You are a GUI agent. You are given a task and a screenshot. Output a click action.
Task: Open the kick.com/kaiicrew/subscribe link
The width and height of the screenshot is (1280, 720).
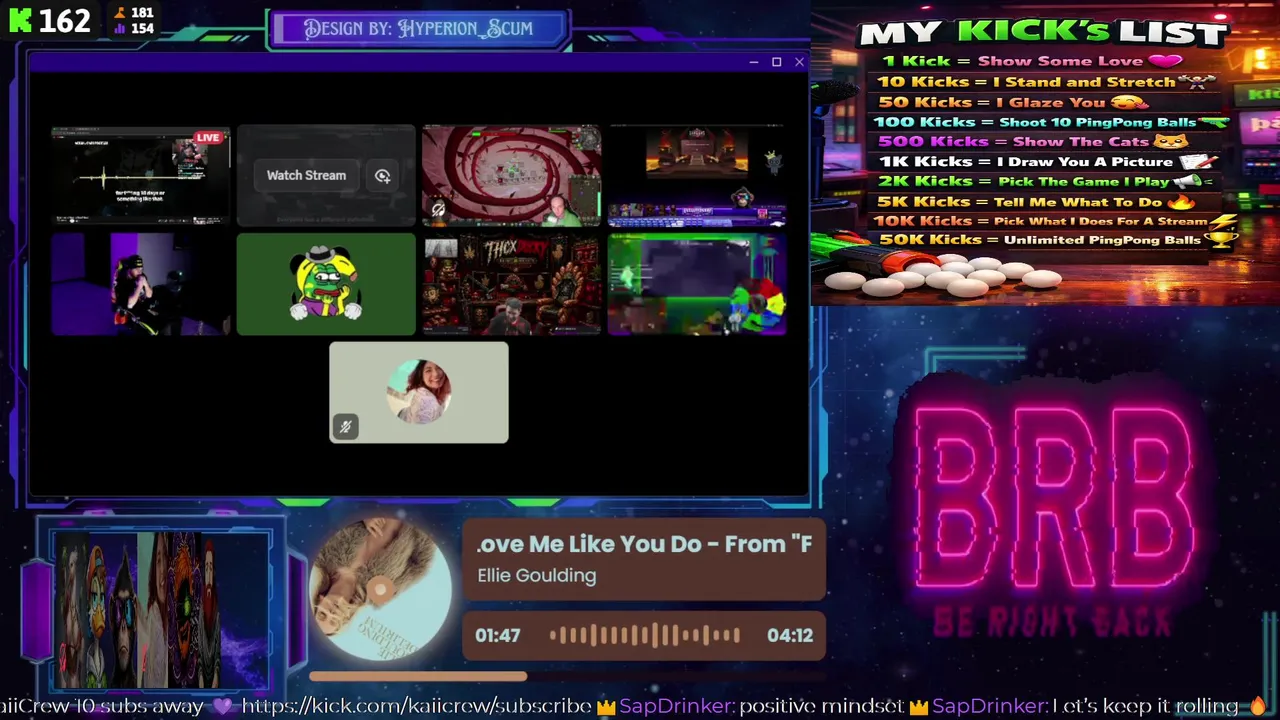point(416,707)
